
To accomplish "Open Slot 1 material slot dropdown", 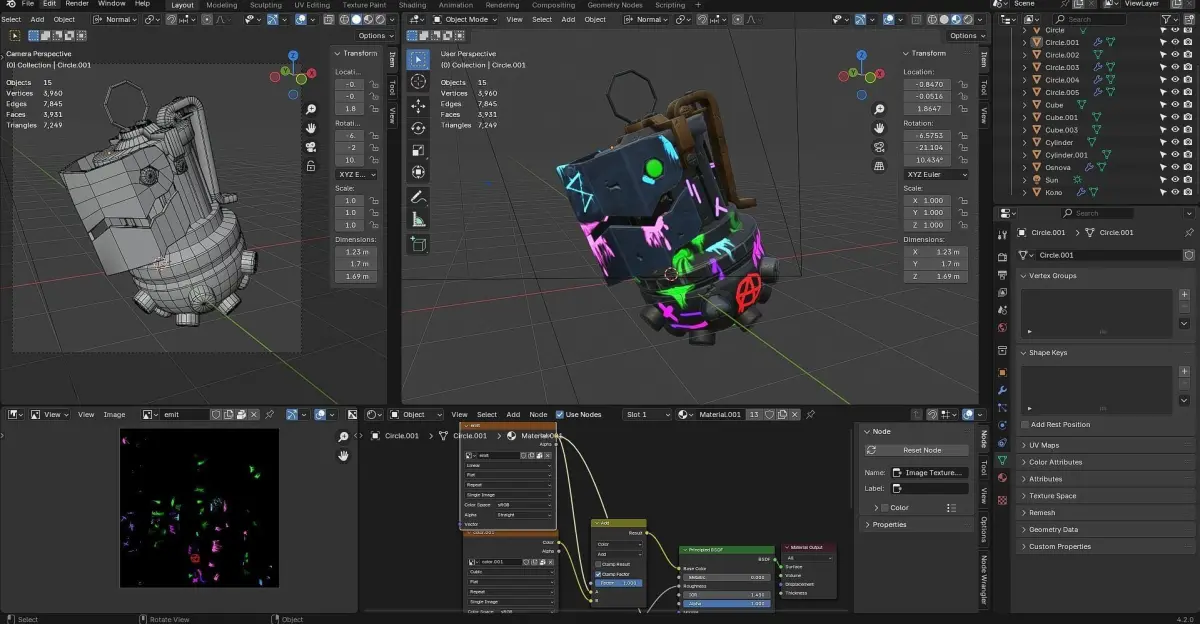I will [647, 414].
